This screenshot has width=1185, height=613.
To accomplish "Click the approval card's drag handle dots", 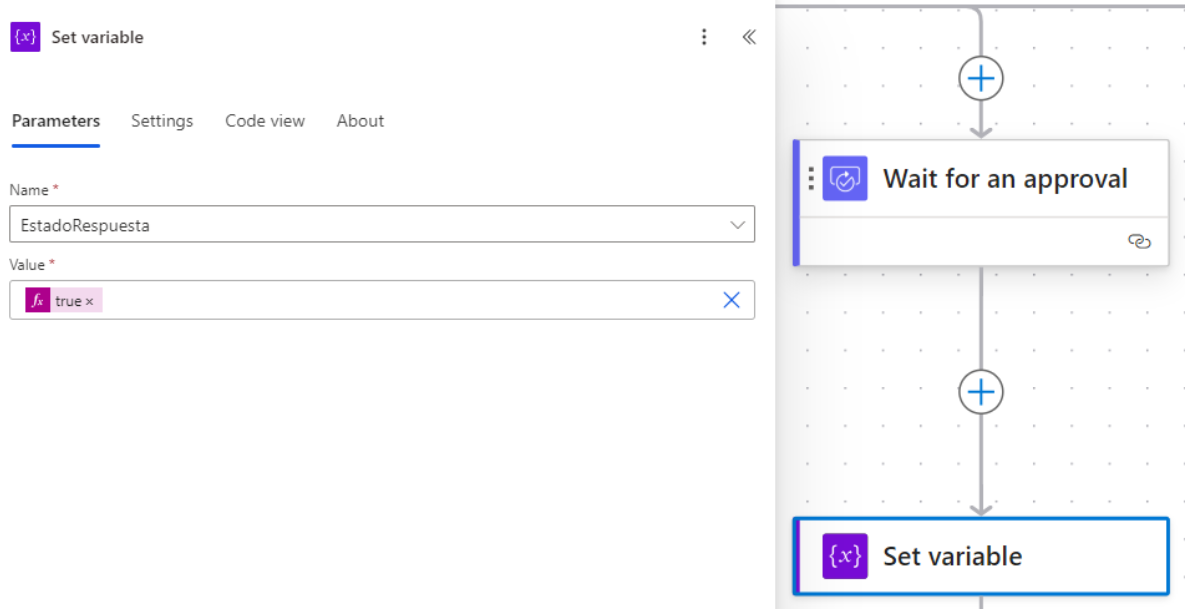I will (x=811, y=179).
